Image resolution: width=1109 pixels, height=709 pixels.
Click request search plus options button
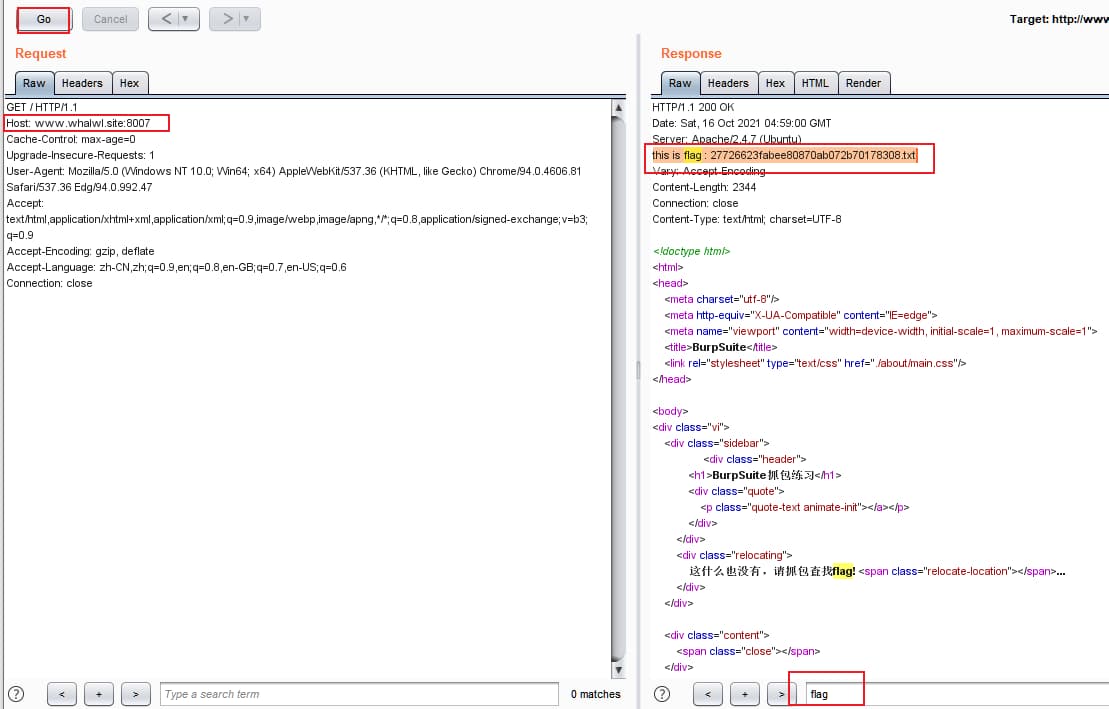click(x=99, y=694)
